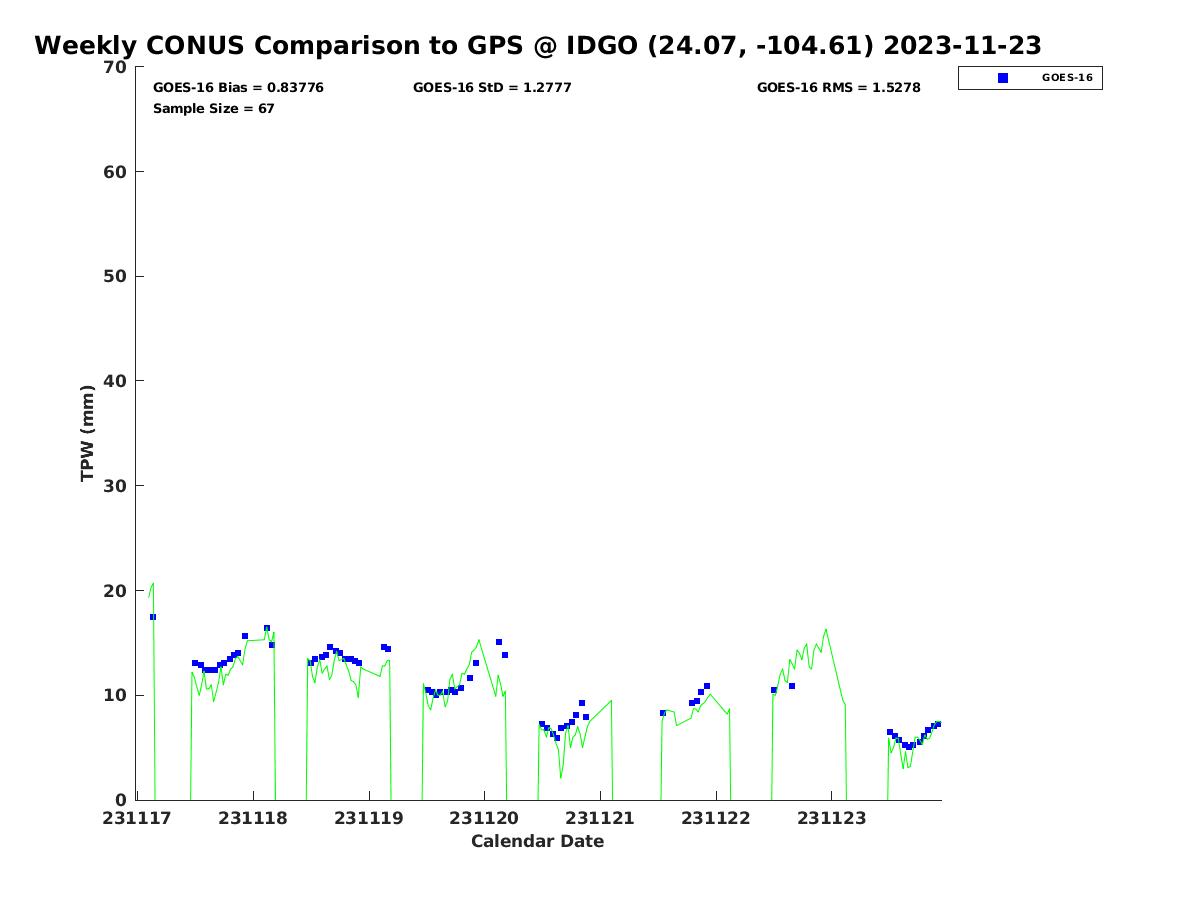Click the 20 y-axis tick label
Screen dimensions: 1200x900
point(116,591)
